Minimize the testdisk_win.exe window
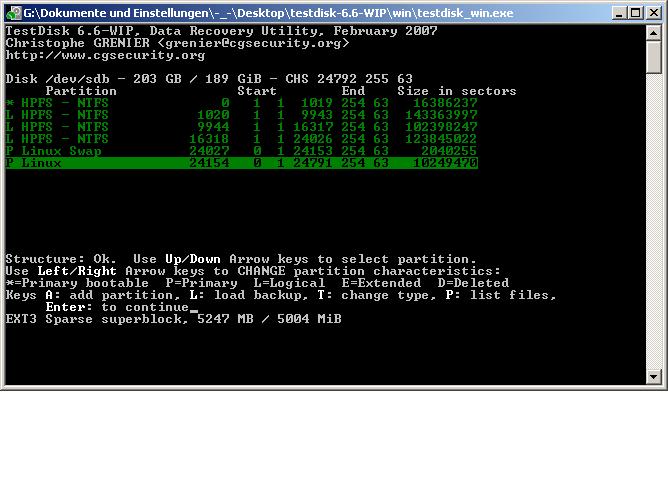 (620, 13)
